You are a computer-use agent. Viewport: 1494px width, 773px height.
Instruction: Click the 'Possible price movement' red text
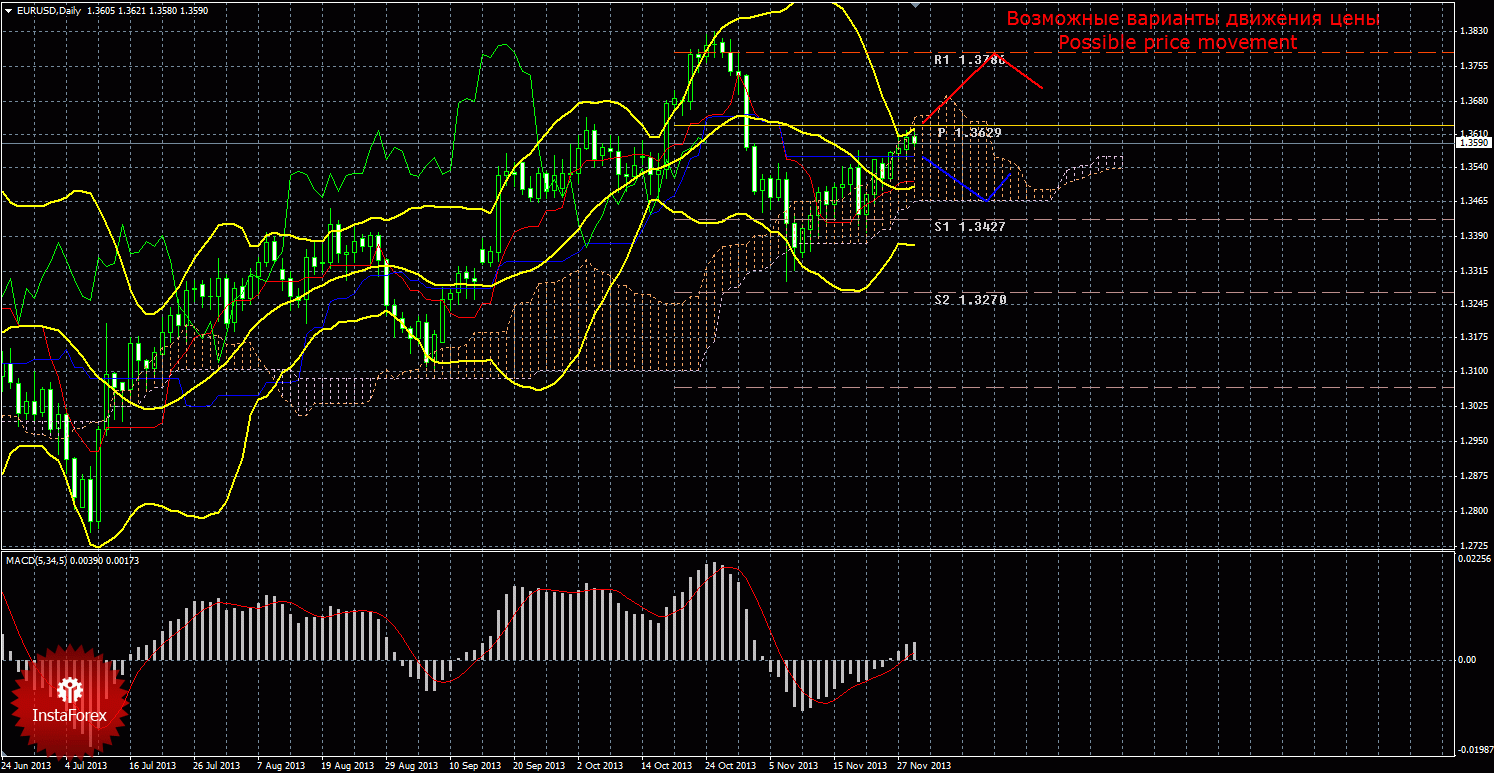click(1177, 43)
